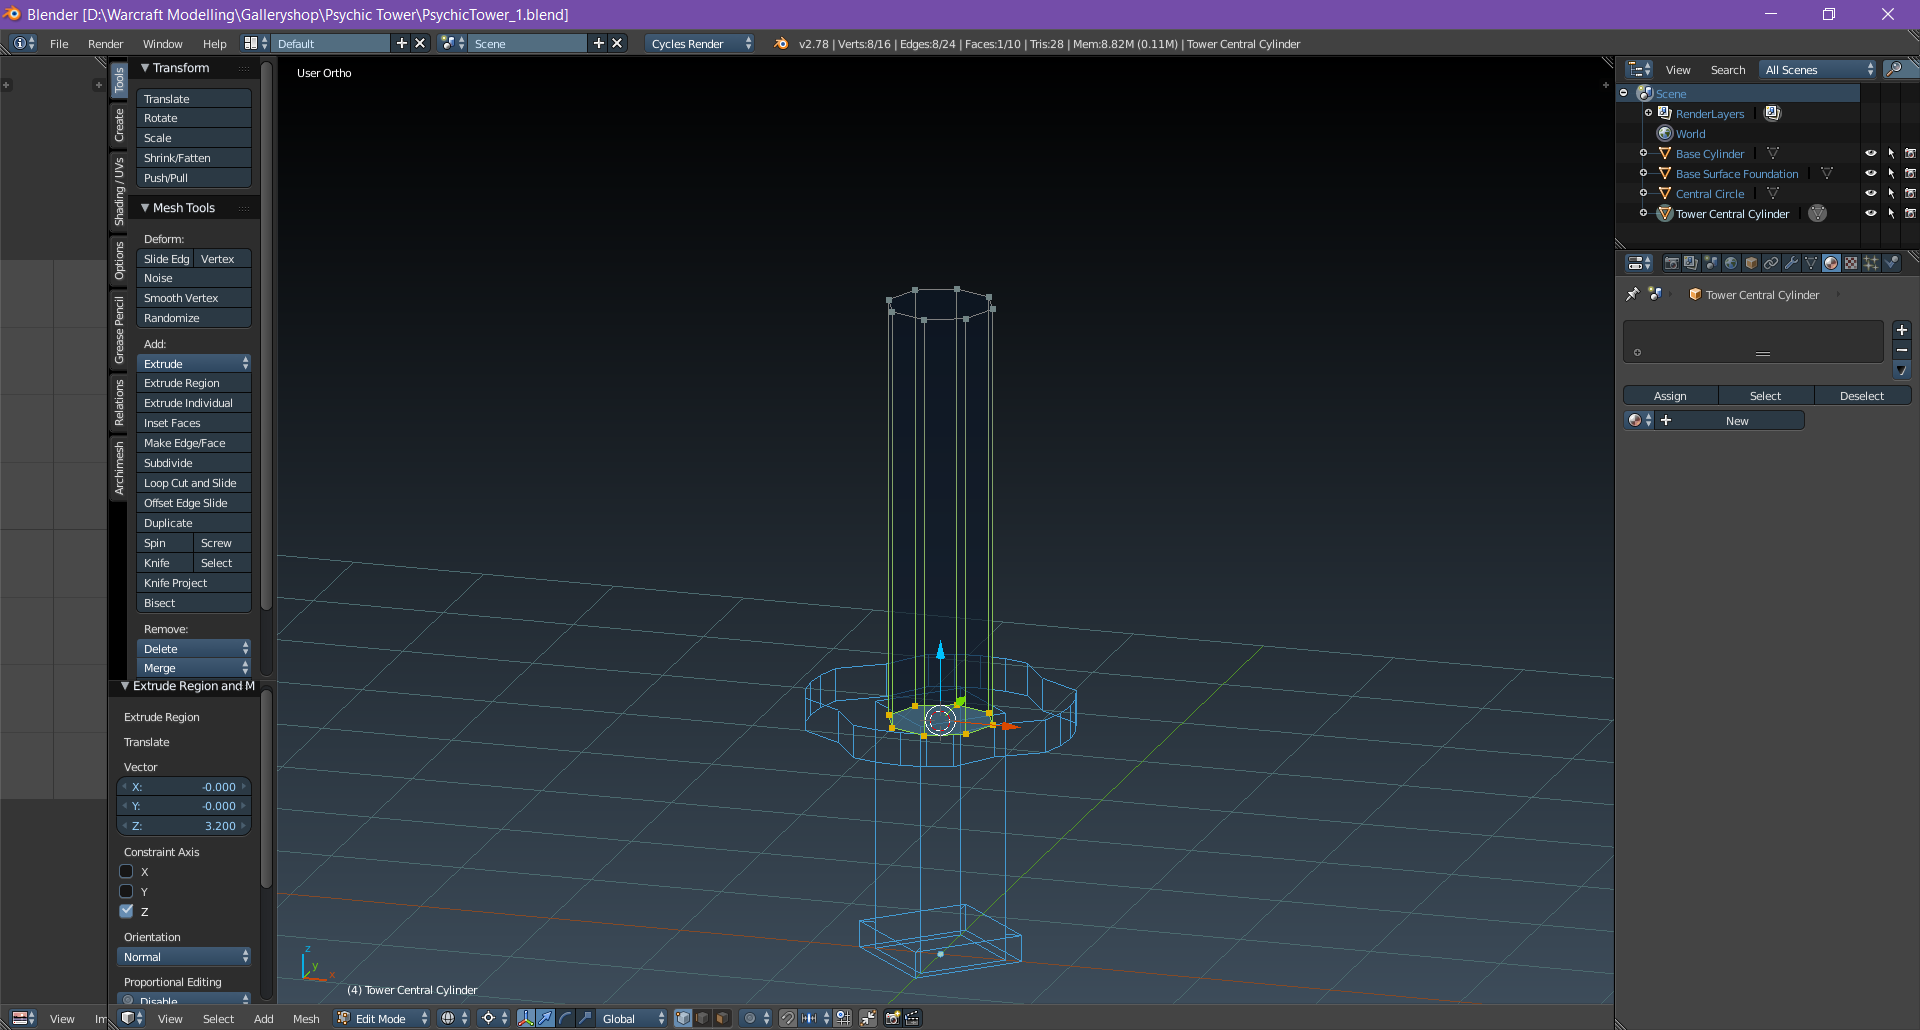1920x1030 pixels.
Task: Click the outliner search magnifier icon
Action: click(1894, 69)
